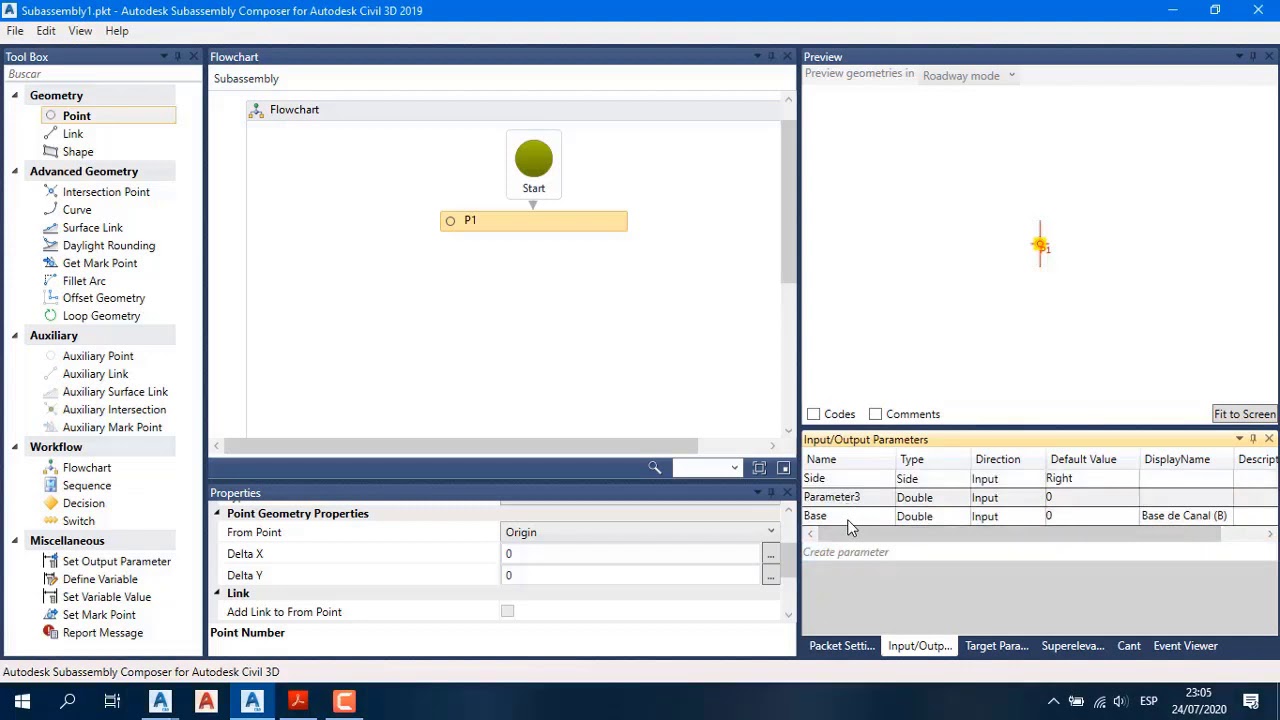The width and height of the screenshot is (1280, 720).
Task: Collapse the Miscellaneous group
Action: click(x=15, y=541)
